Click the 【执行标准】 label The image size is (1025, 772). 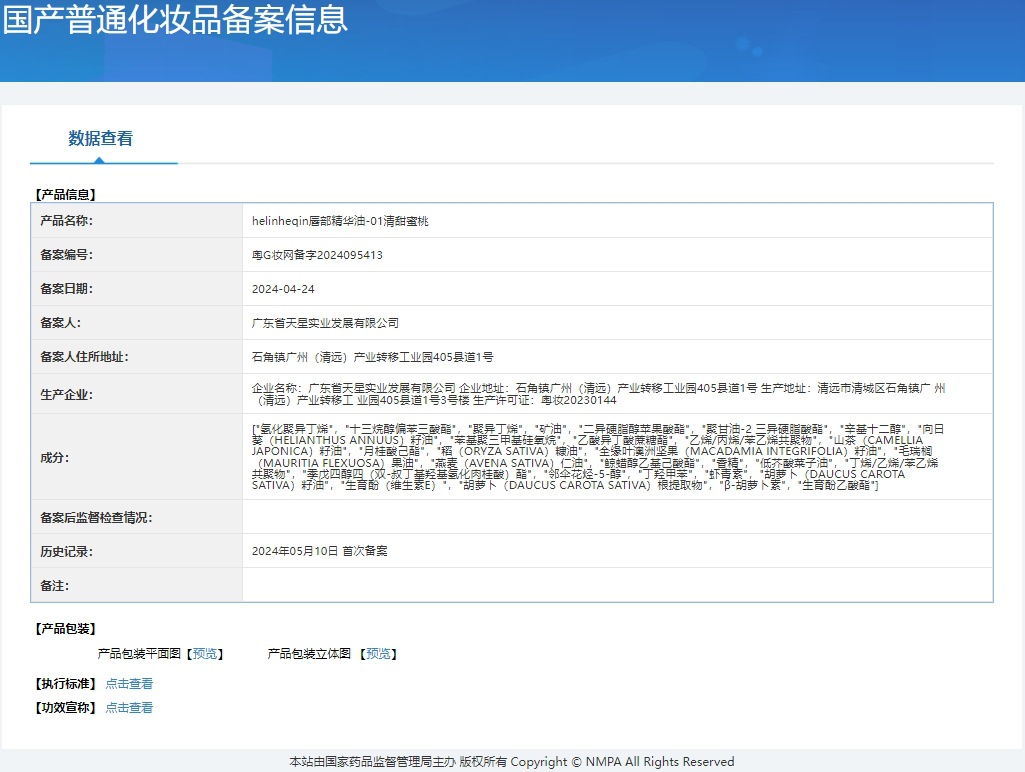point(65,684)
